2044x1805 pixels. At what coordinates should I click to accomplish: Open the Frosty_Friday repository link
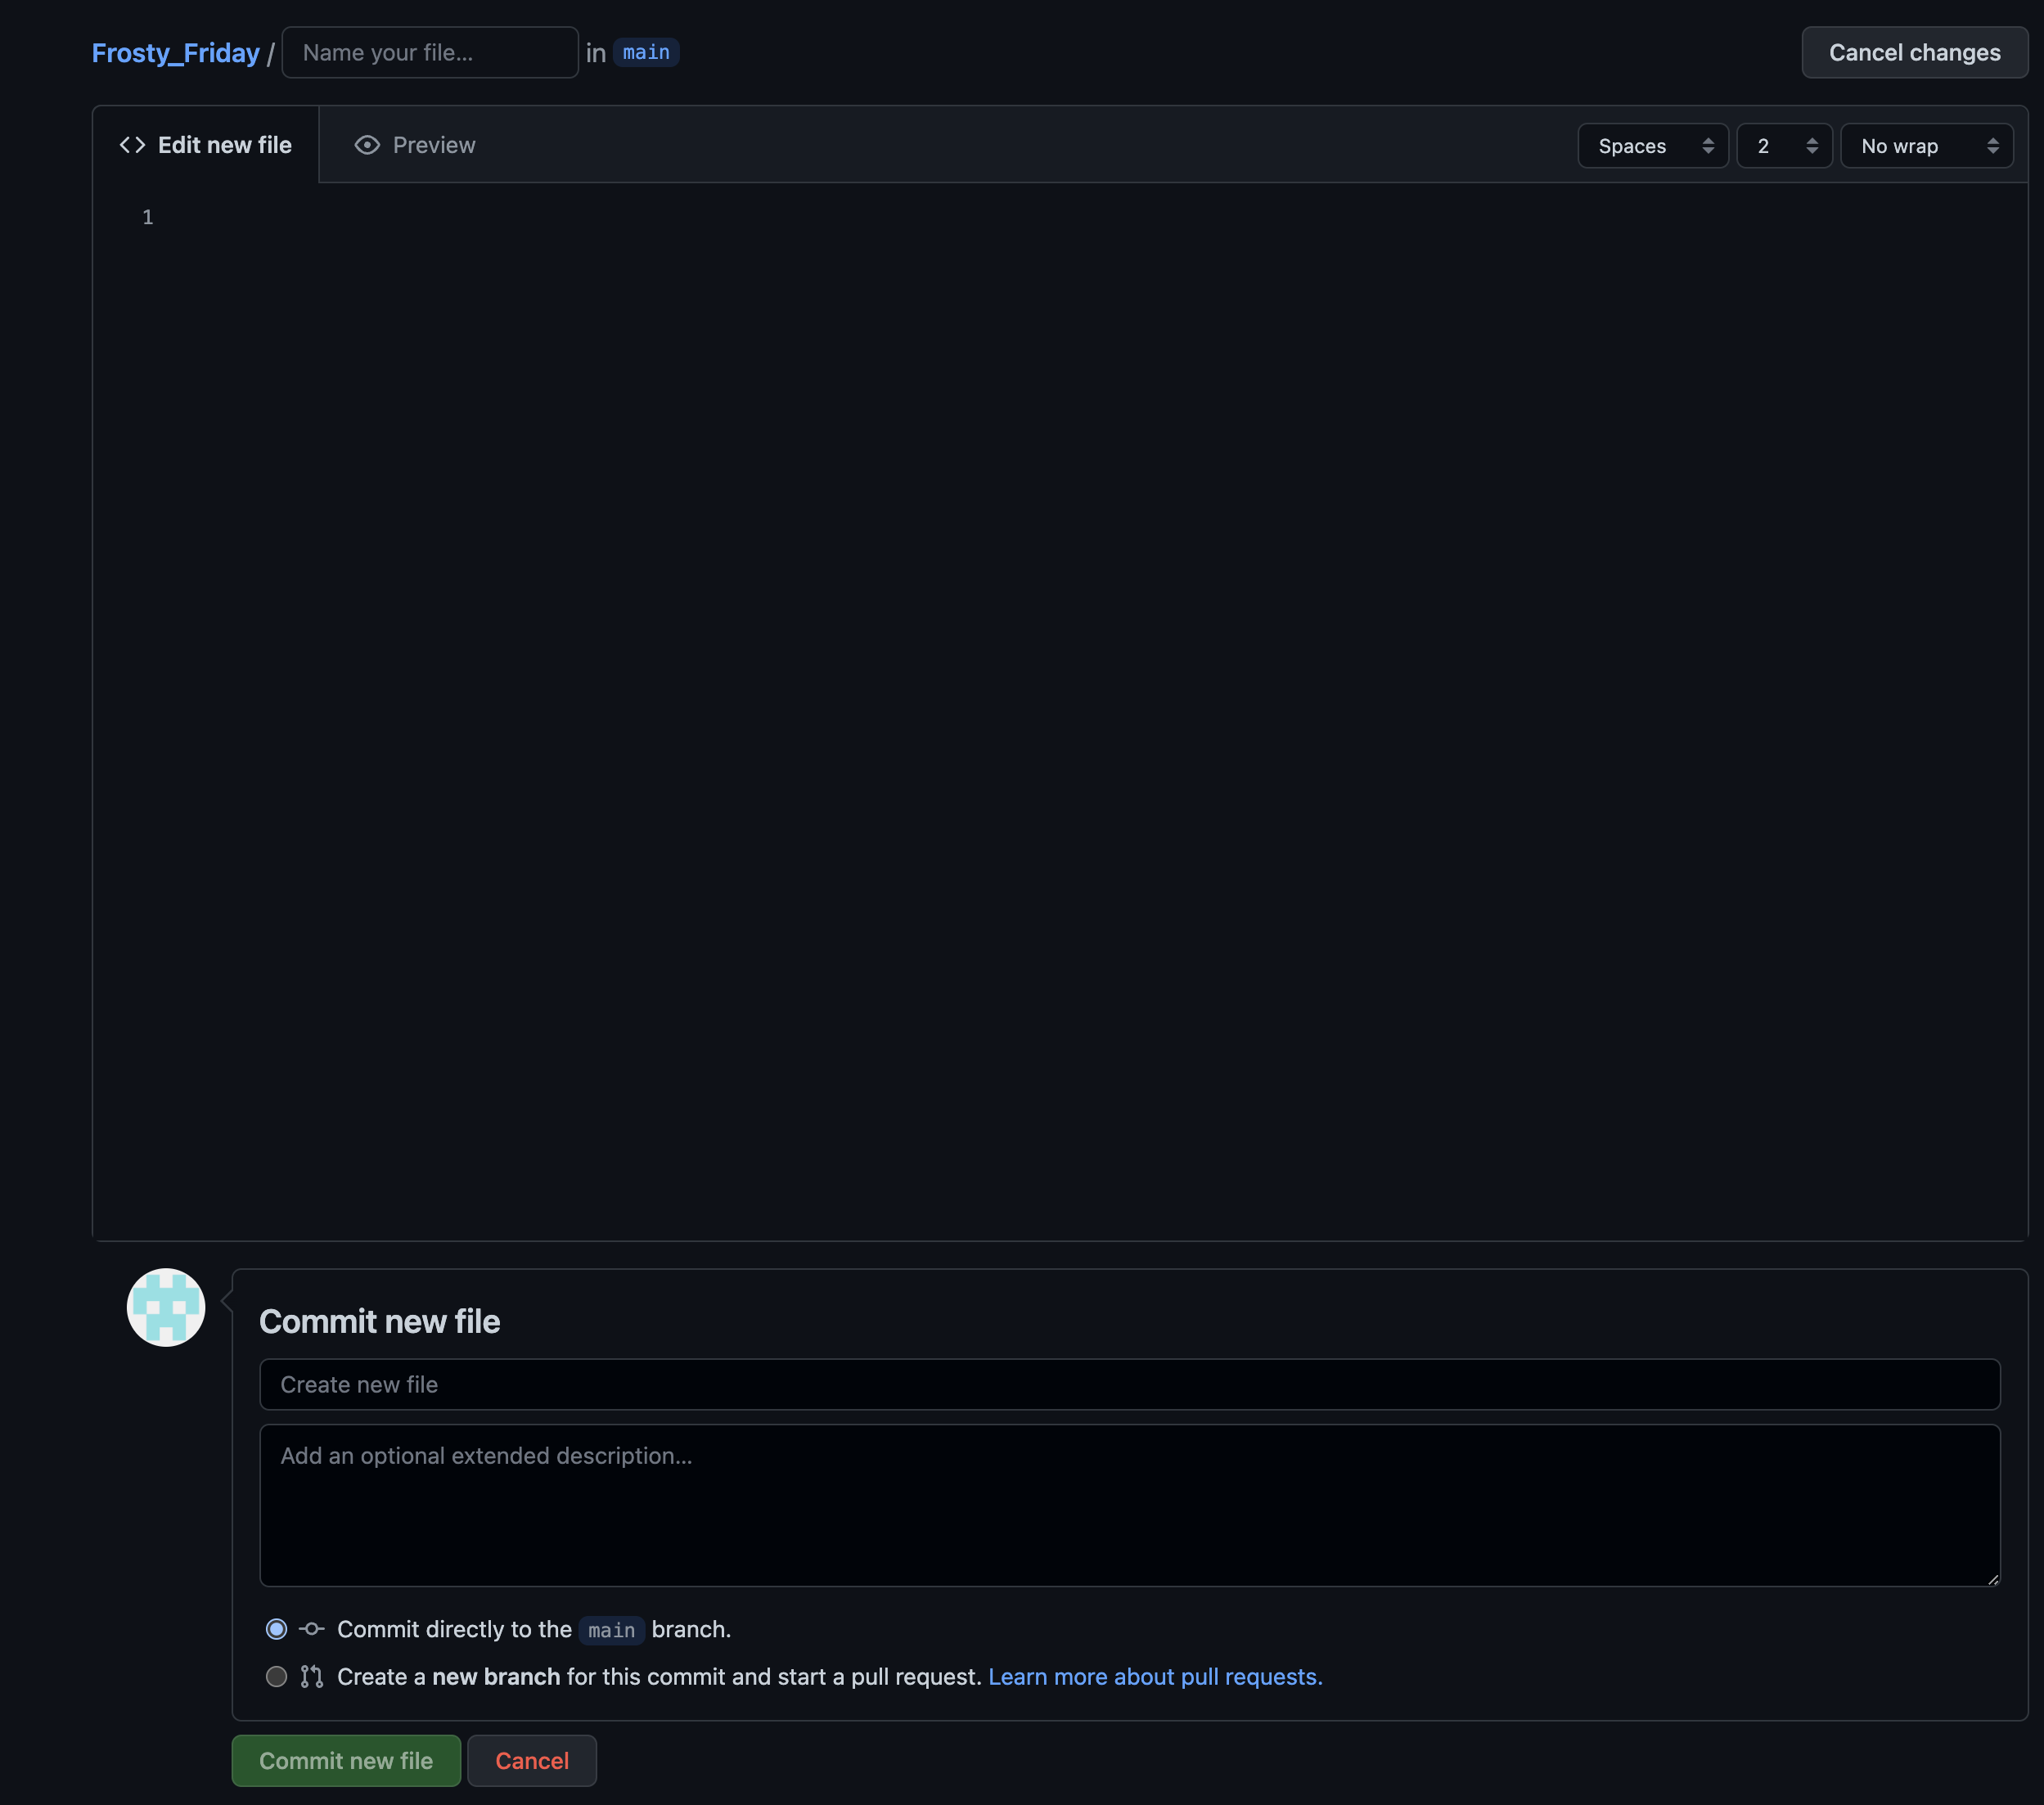pyautogui.click(x=176, y=53)
